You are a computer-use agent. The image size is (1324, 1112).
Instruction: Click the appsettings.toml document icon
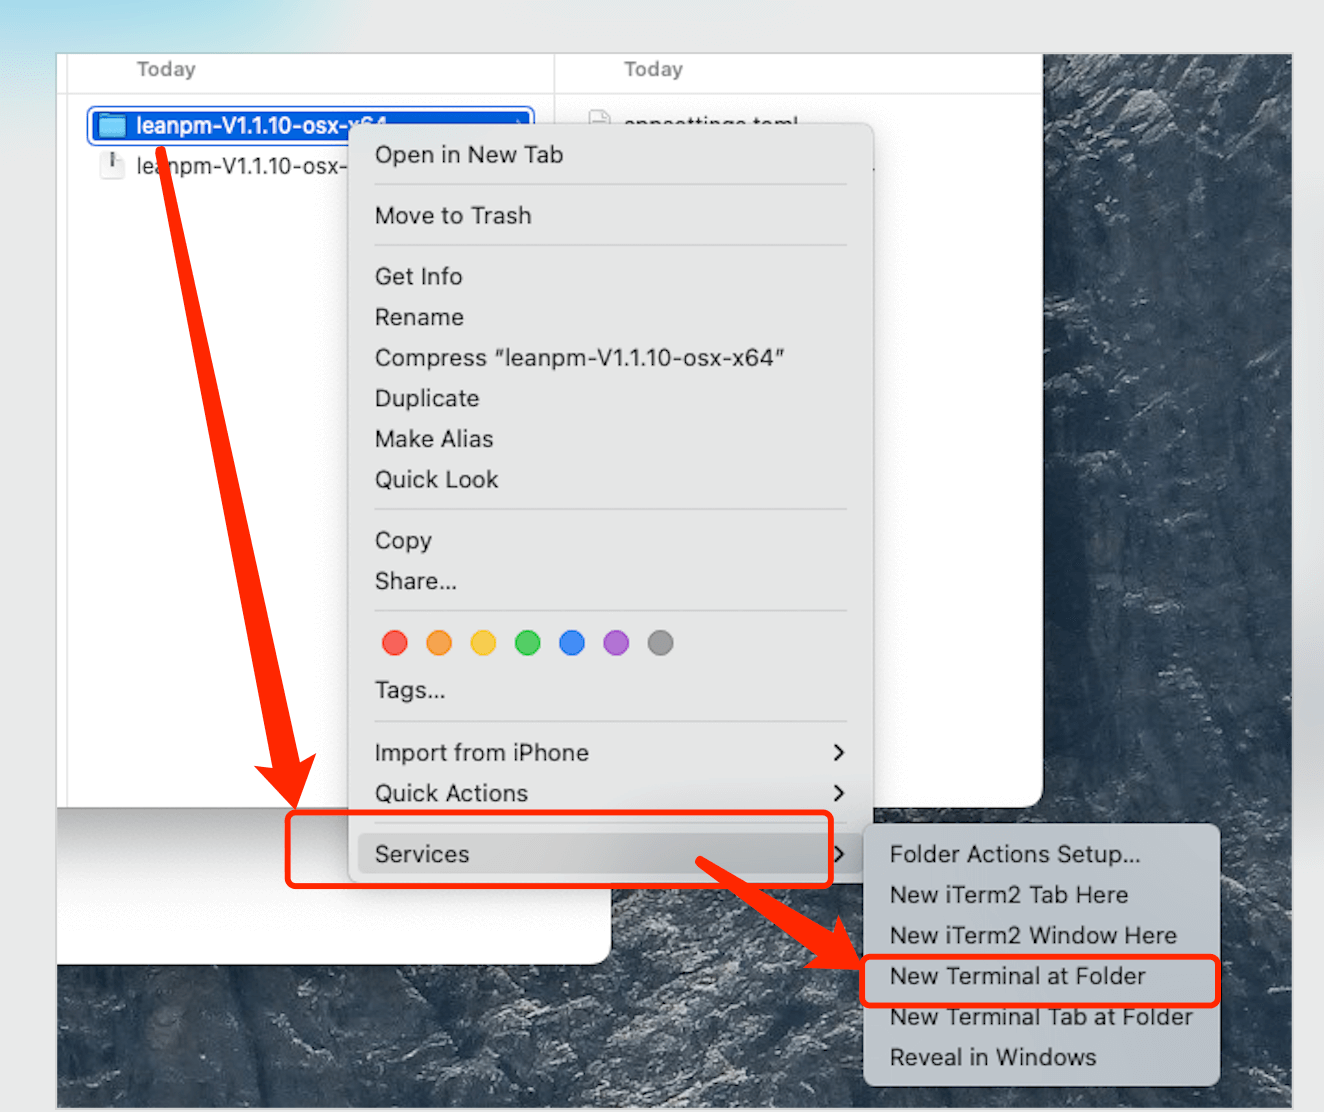[599, 118]
